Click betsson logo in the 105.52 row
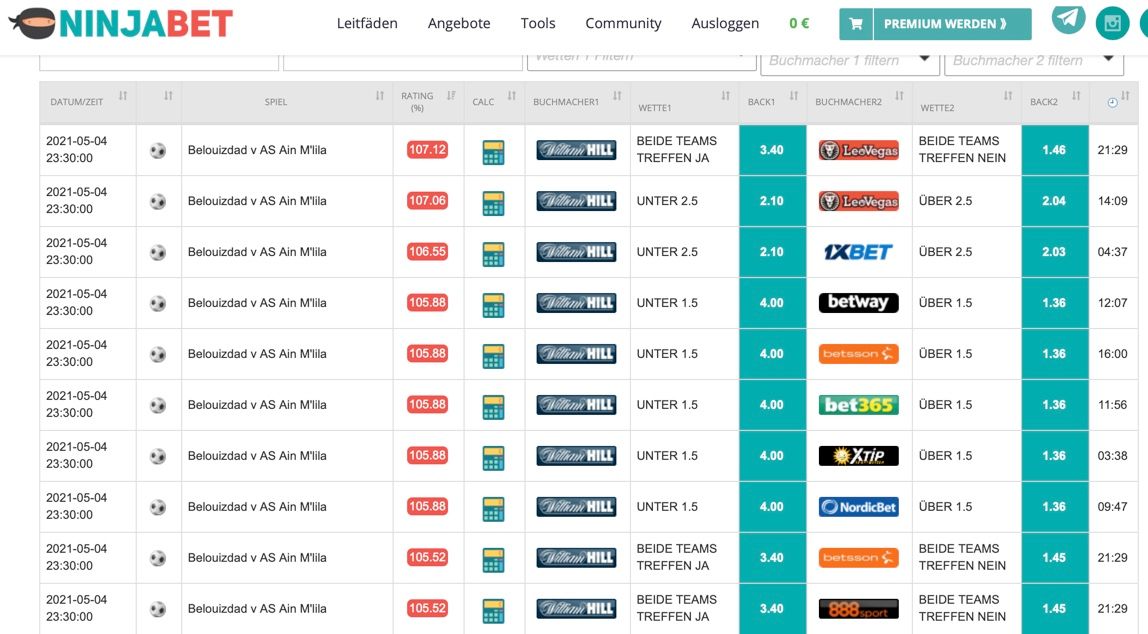 pyautogui.click(x=859, y=557)
